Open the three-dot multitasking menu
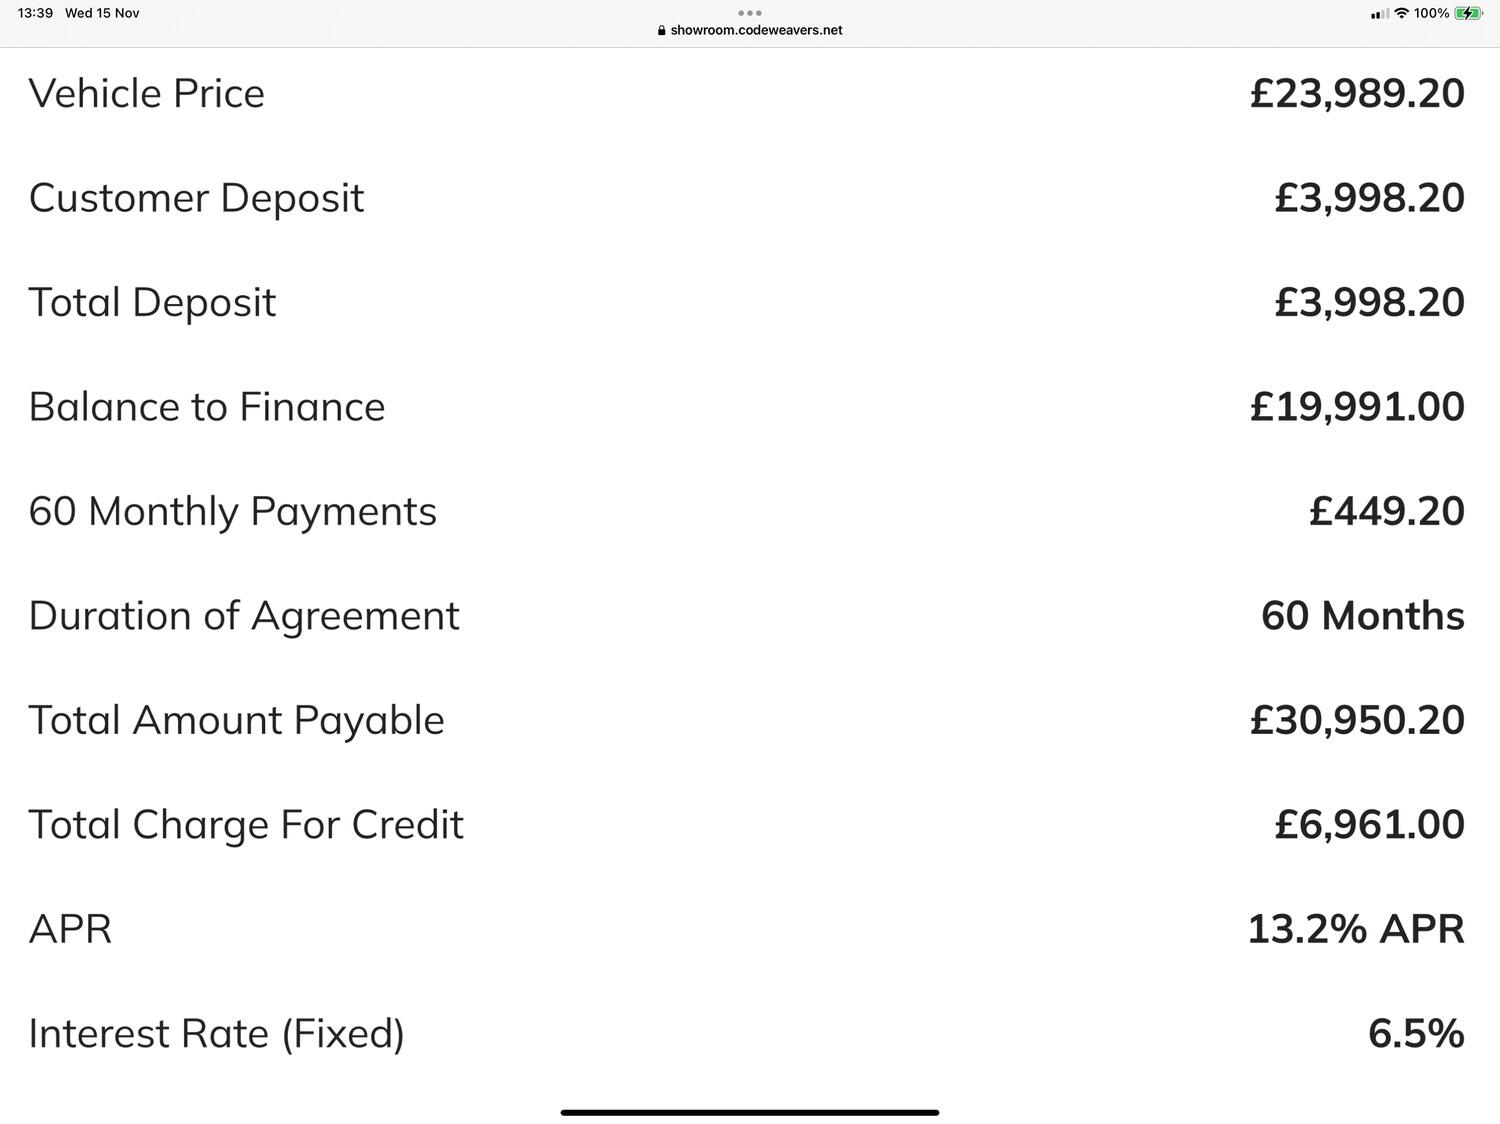The image size is (1500, 1124). (x=750, y=13)
